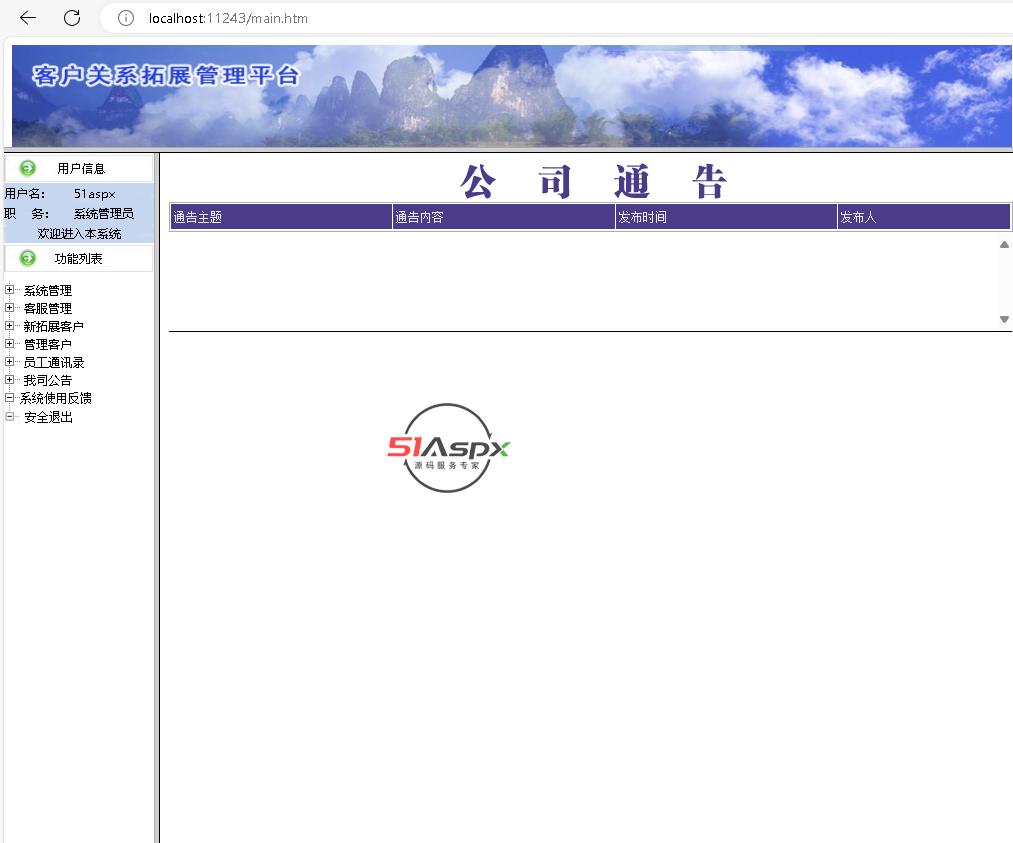This screenshot has width=1013, height=843.
Task: Click the browser back arrow
Action: click(28, 18)
